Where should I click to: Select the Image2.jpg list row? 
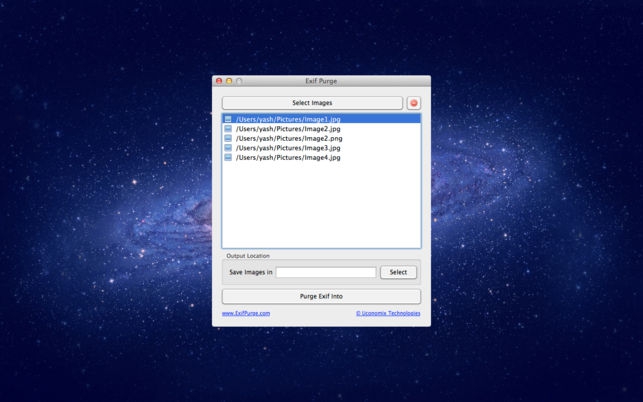point(322,129)
